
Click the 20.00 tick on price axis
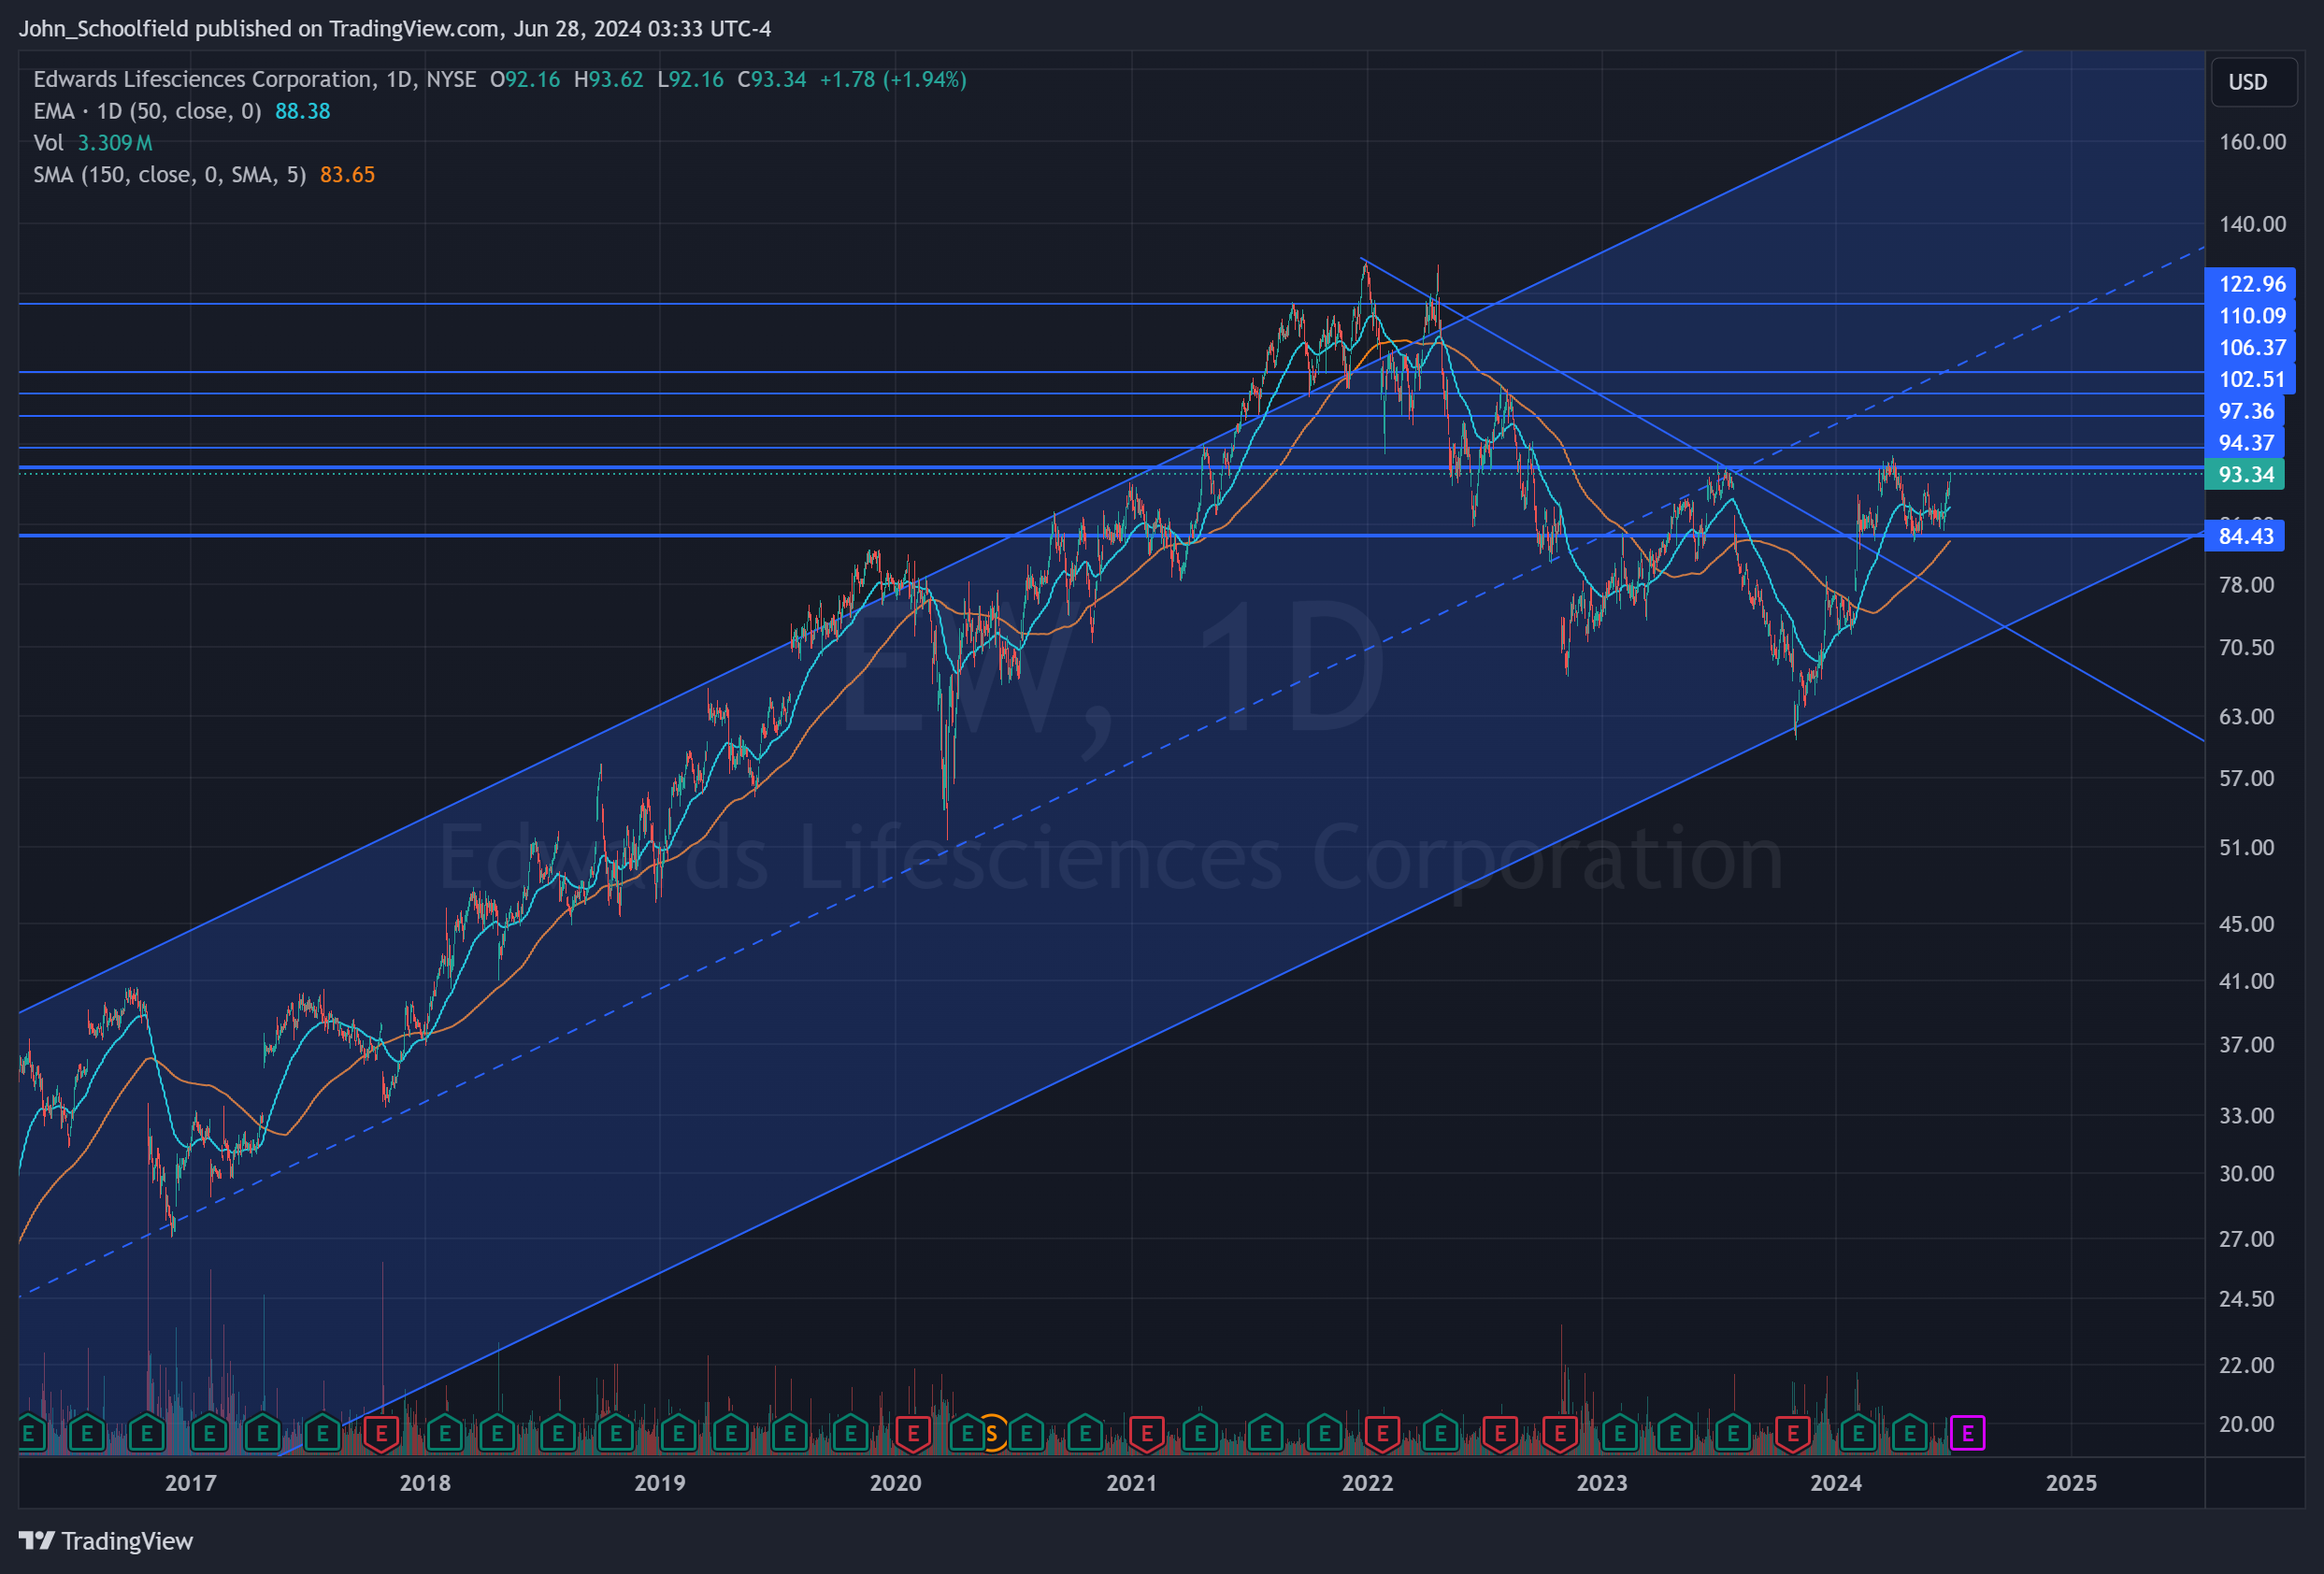coord(2246,1424)
